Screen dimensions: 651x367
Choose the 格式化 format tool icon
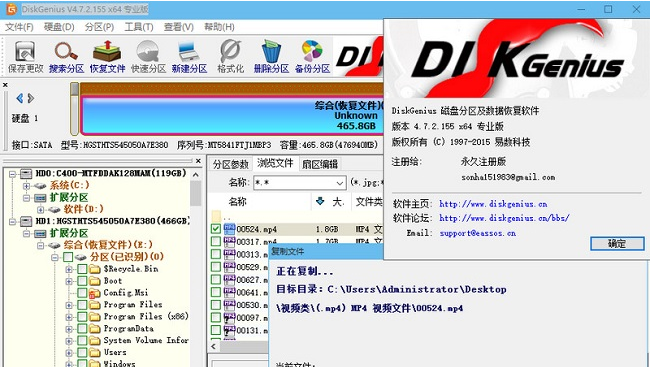point(230,52)
